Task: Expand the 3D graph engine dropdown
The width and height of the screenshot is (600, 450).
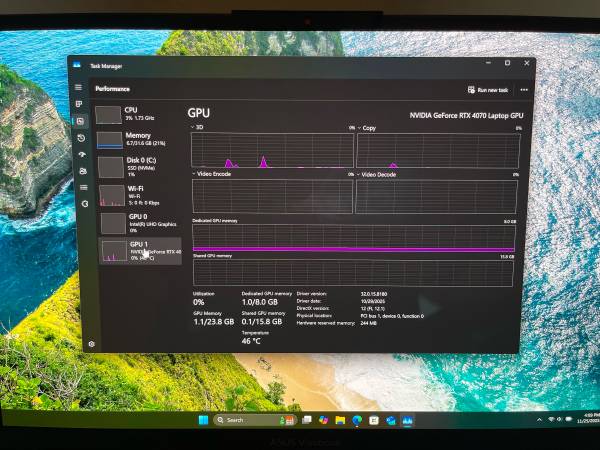Action: click(x=193, y=128)
